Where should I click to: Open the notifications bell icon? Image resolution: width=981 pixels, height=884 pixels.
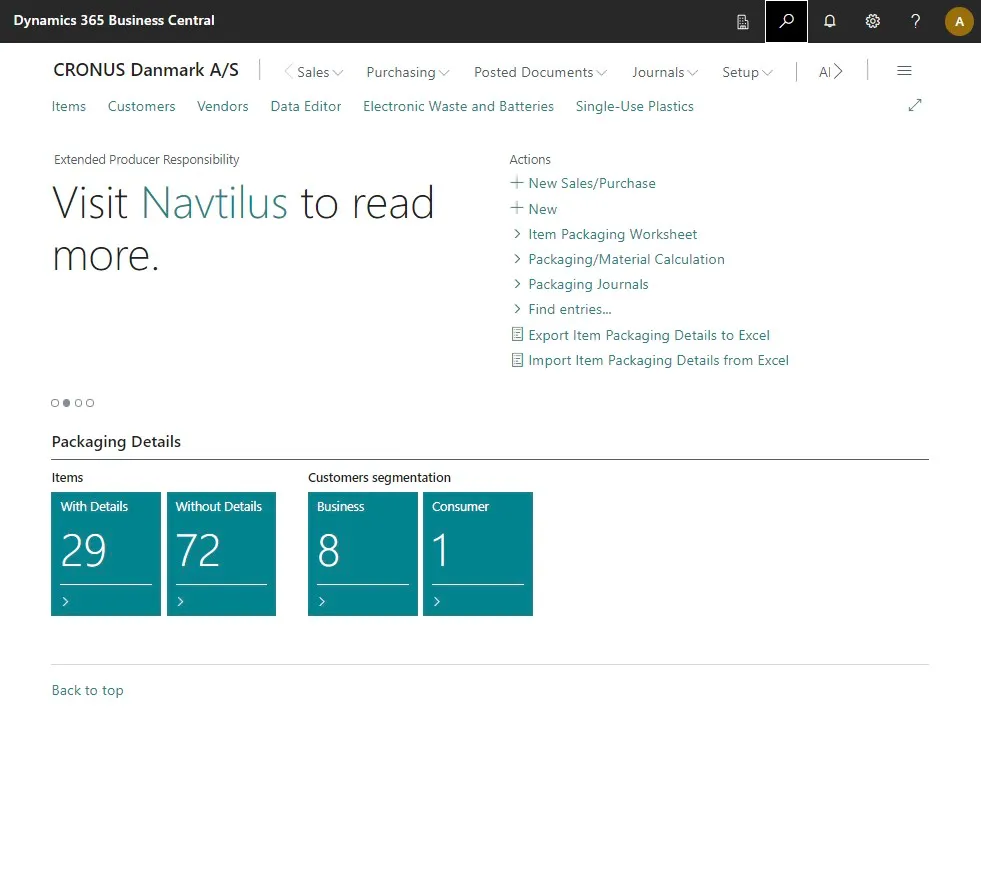[x=829, y=21]
